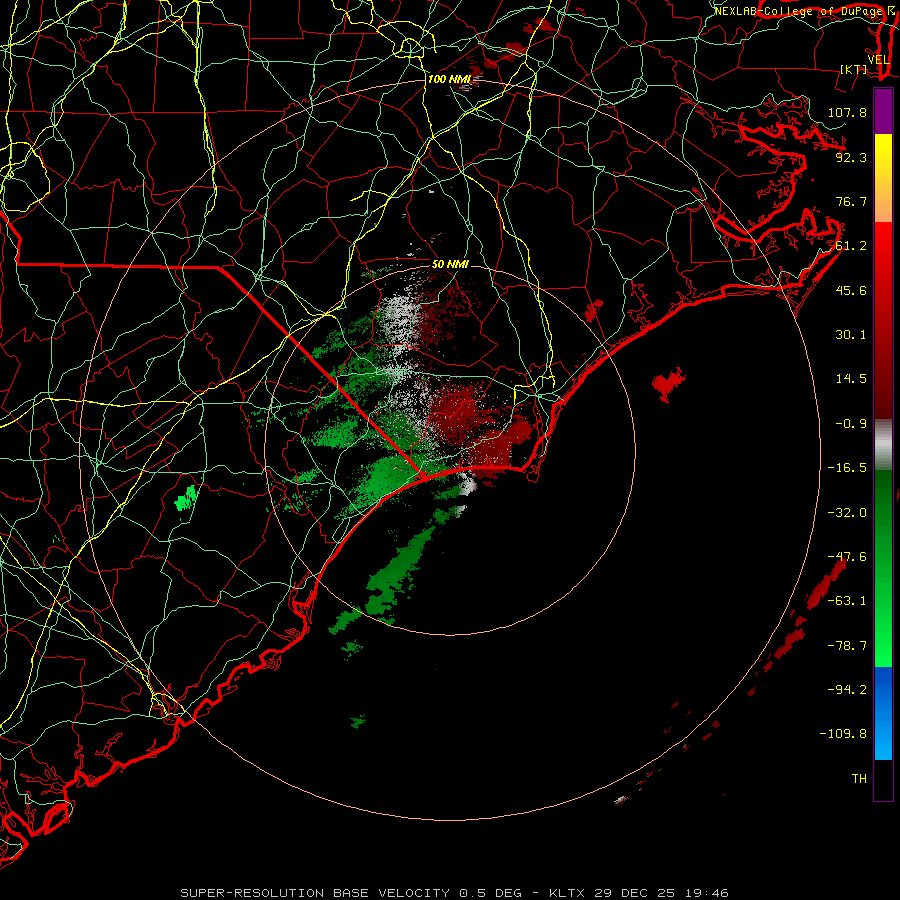Select the 61.2 velocity scale value
This screenshot has width=900, height=900.
(851, 246)
